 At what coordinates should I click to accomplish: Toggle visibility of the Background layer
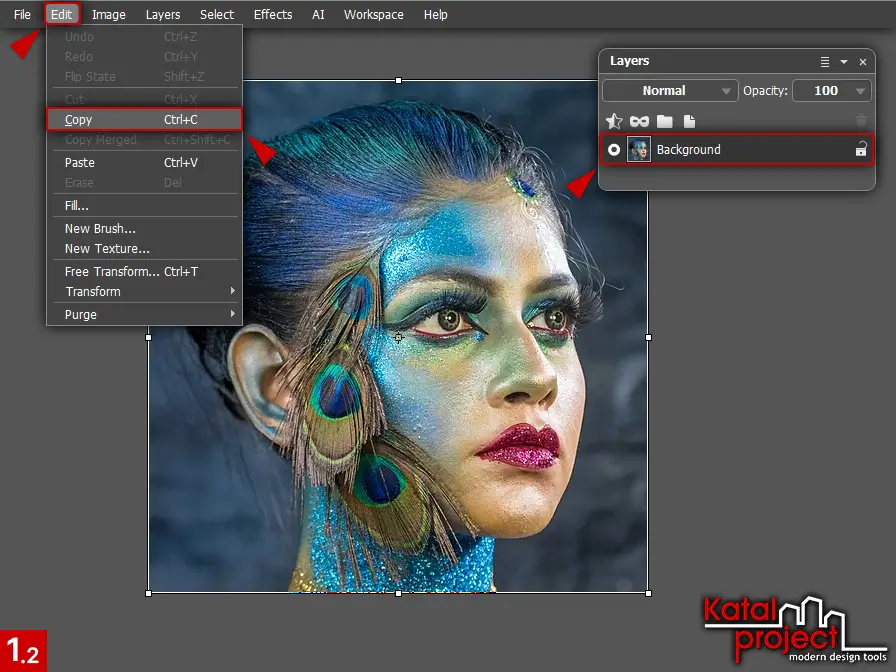614,150
